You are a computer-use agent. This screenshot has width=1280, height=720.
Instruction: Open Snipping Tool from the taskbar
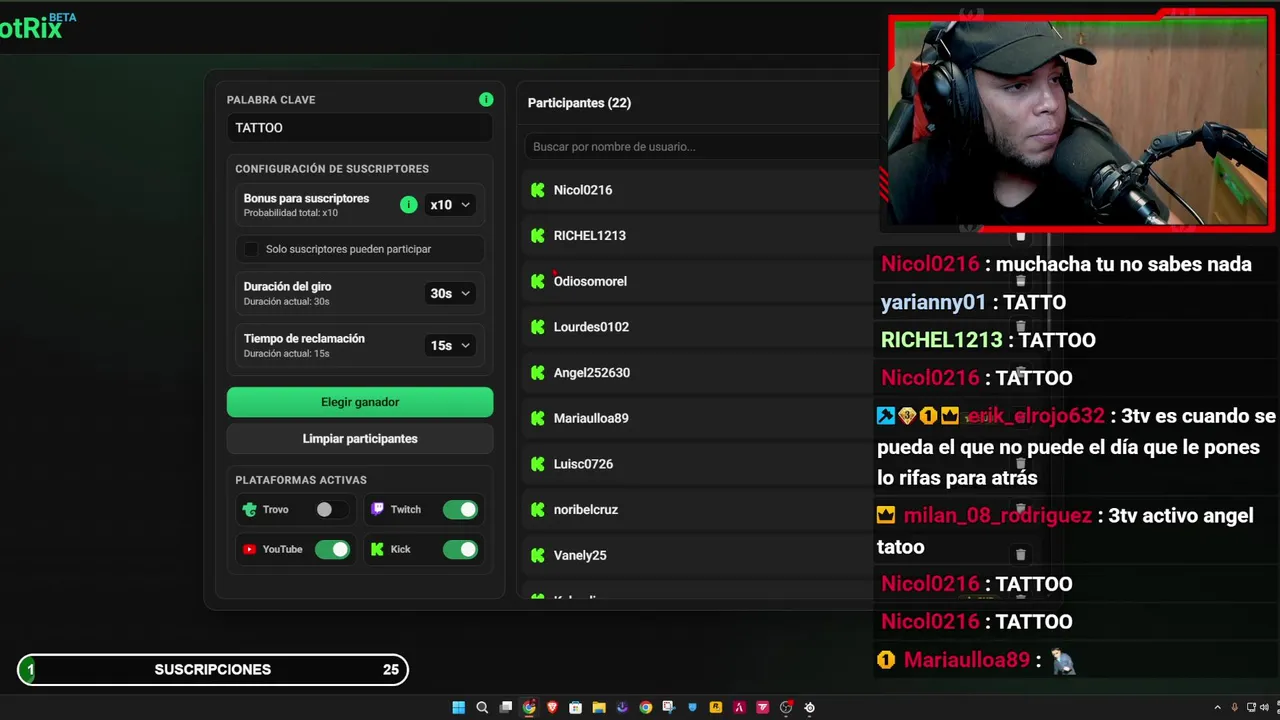pyautogui.click(x=669, y=707)
